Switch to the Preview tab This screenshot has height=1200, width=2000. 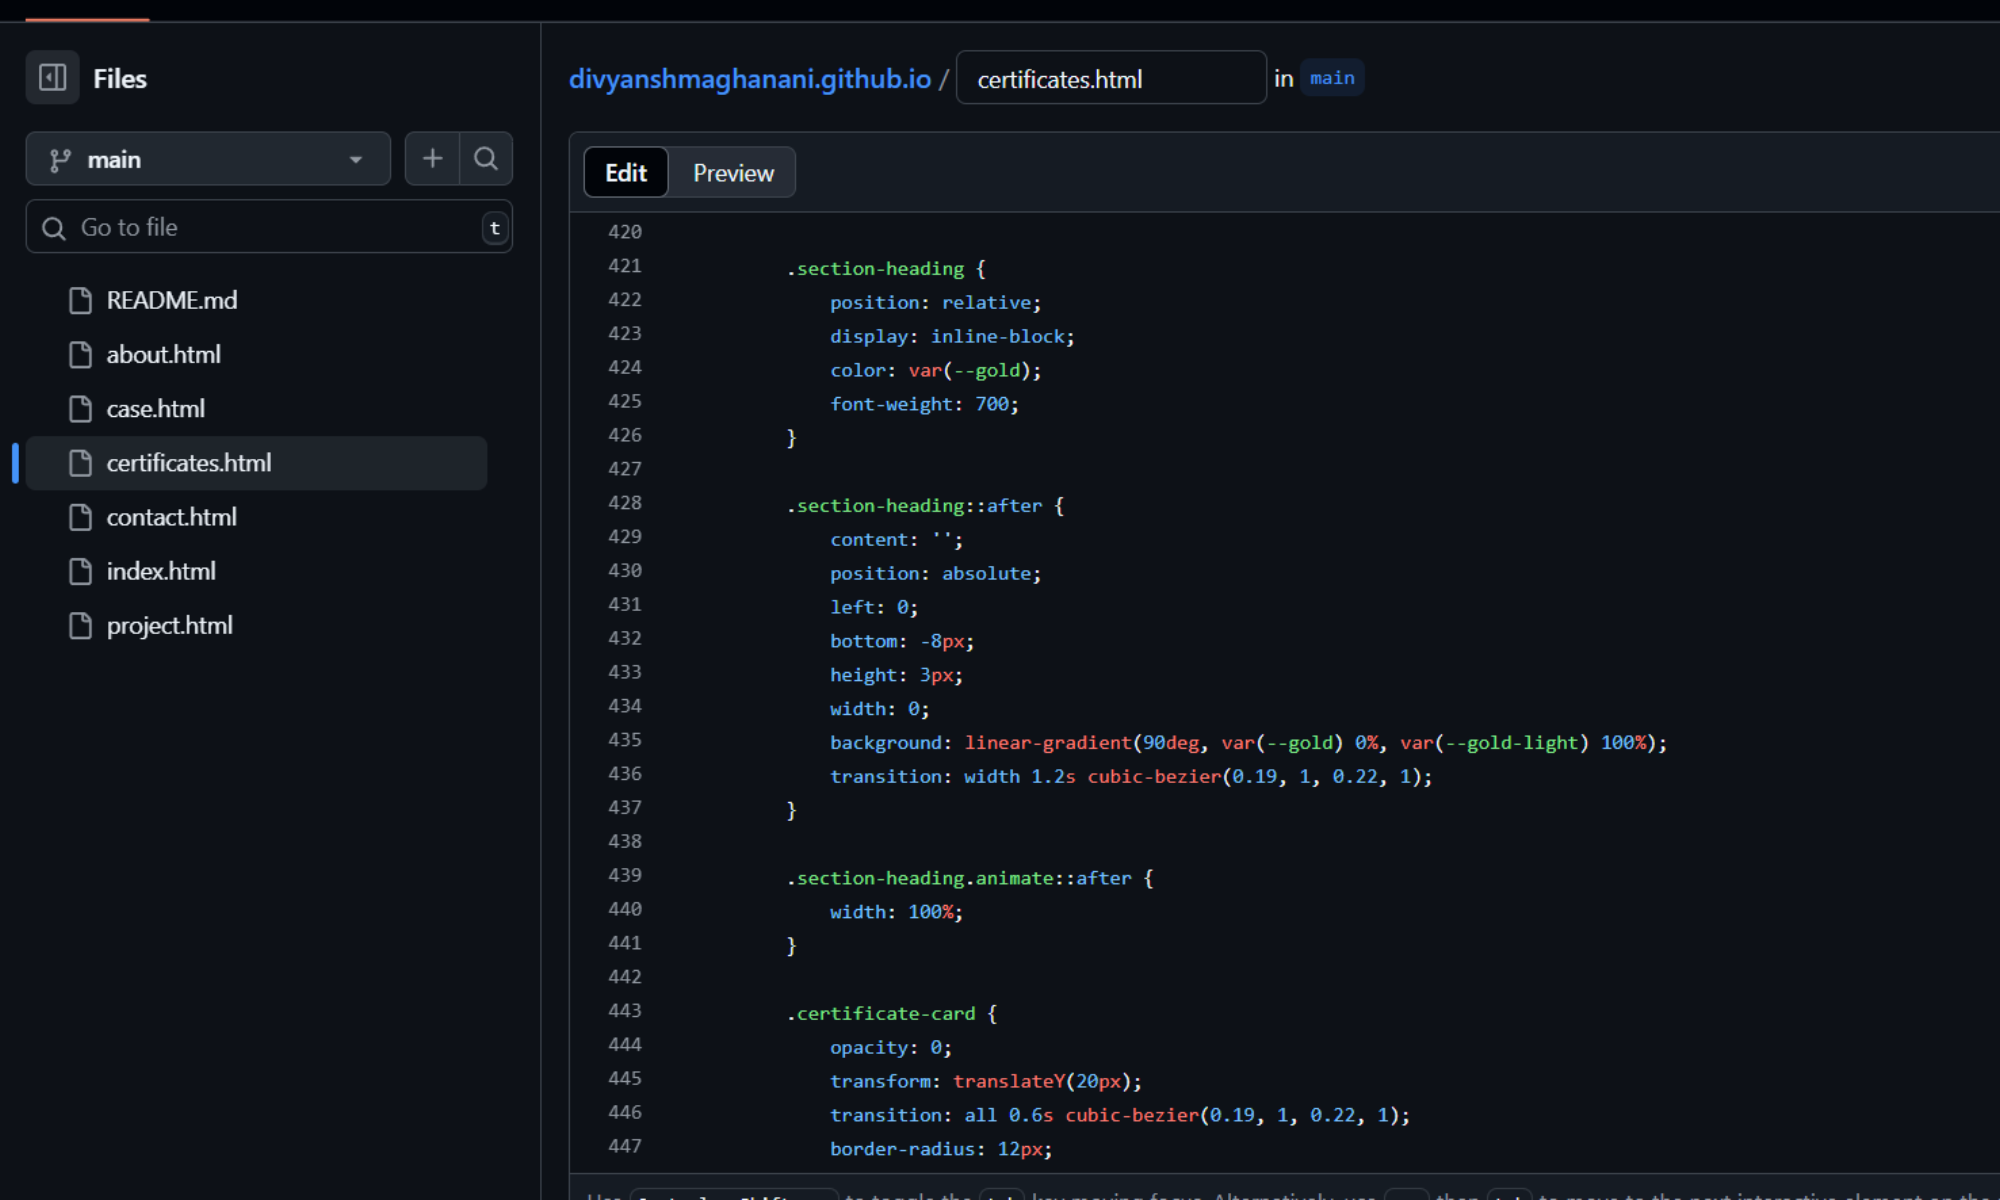(x=733, y=173)
